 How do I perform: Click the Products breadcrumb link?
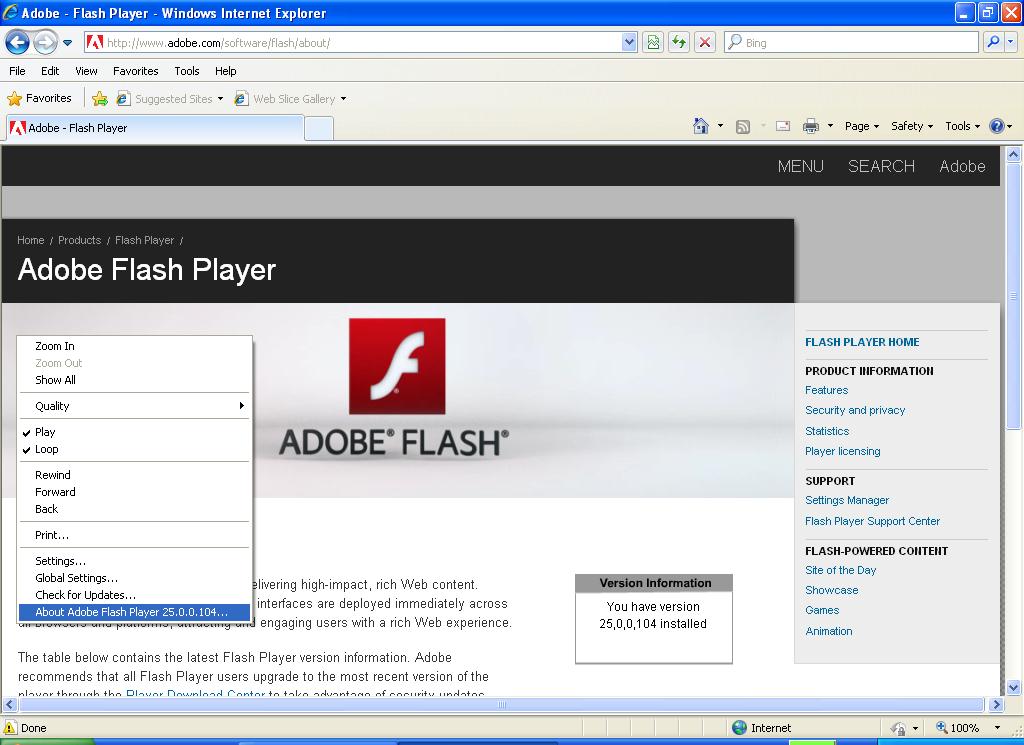(80, 240)
